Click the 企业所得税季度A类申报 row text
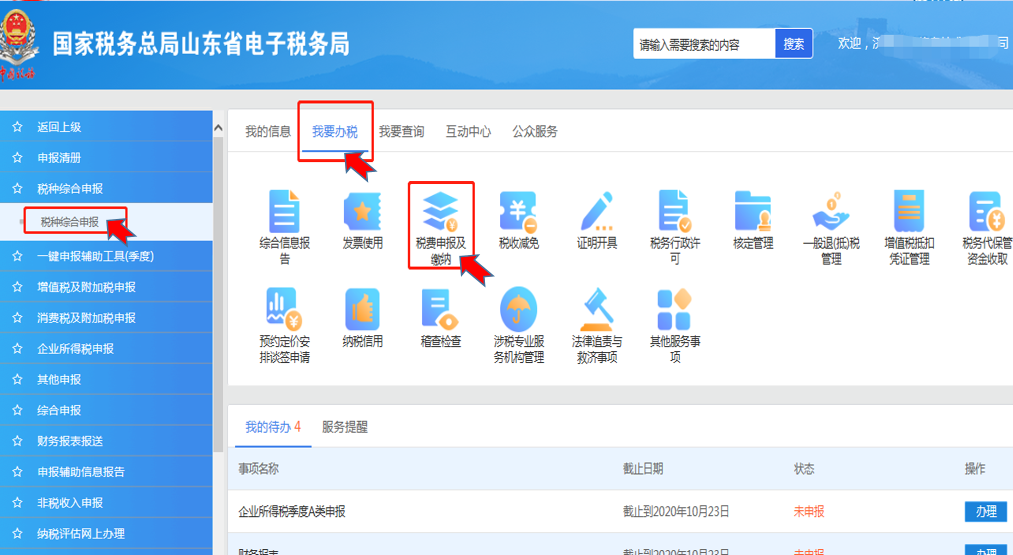1013x555 pixels. 292,512
